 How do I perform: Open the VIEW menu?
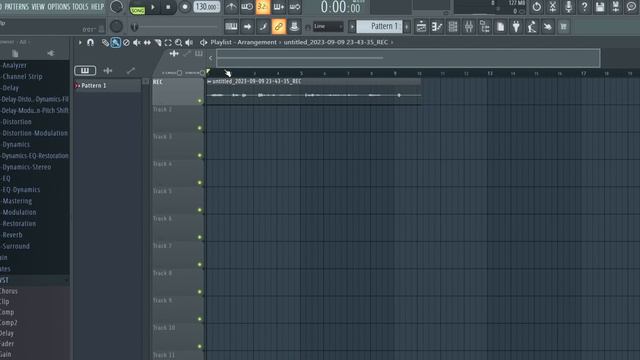pyautogui.click(x=38, y=7)
